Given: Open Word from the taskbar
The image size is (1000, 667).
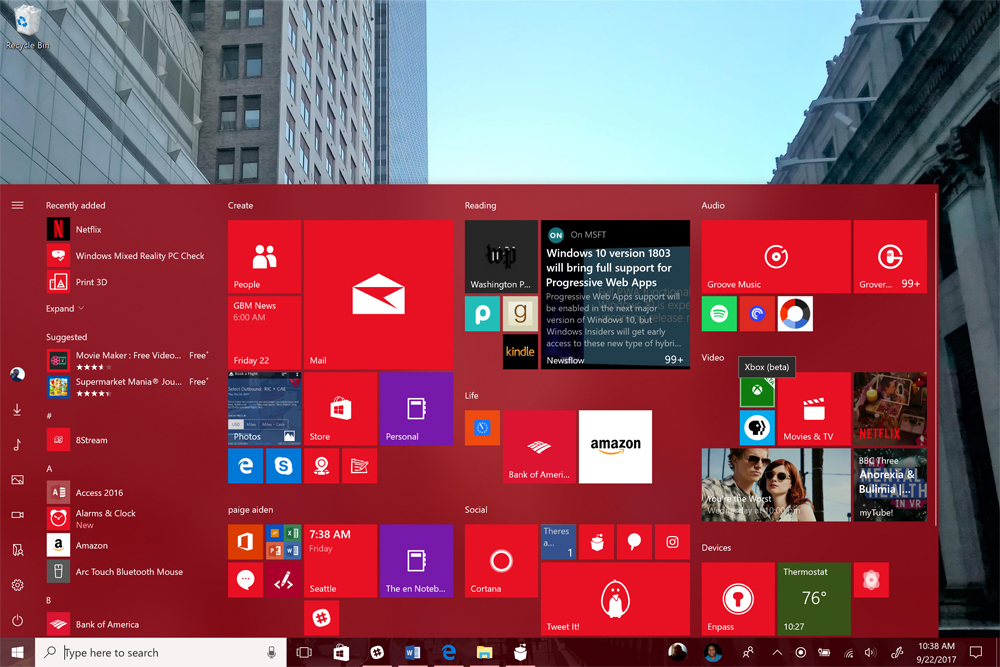Looking at the screenshot, I should (x=413, y=652).
